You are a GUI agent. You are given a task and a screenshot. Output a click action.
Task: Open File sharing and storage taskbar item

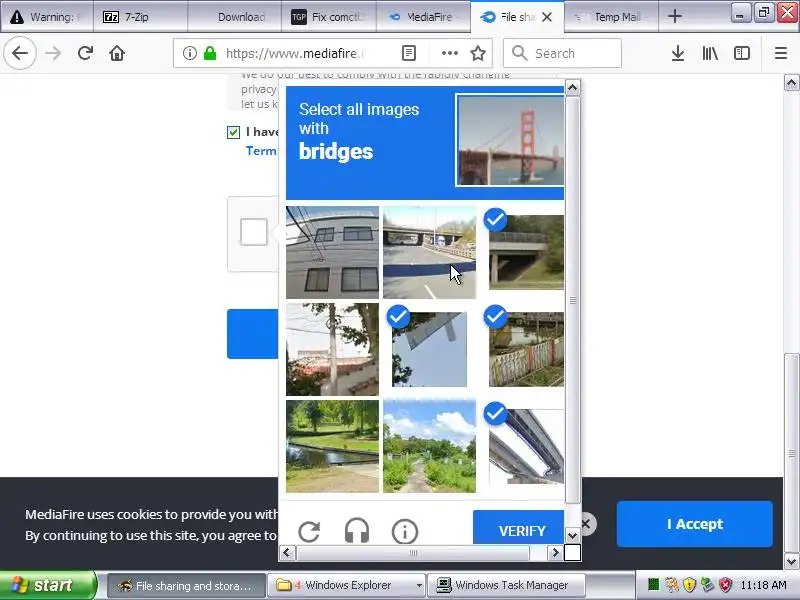point(187,585)
